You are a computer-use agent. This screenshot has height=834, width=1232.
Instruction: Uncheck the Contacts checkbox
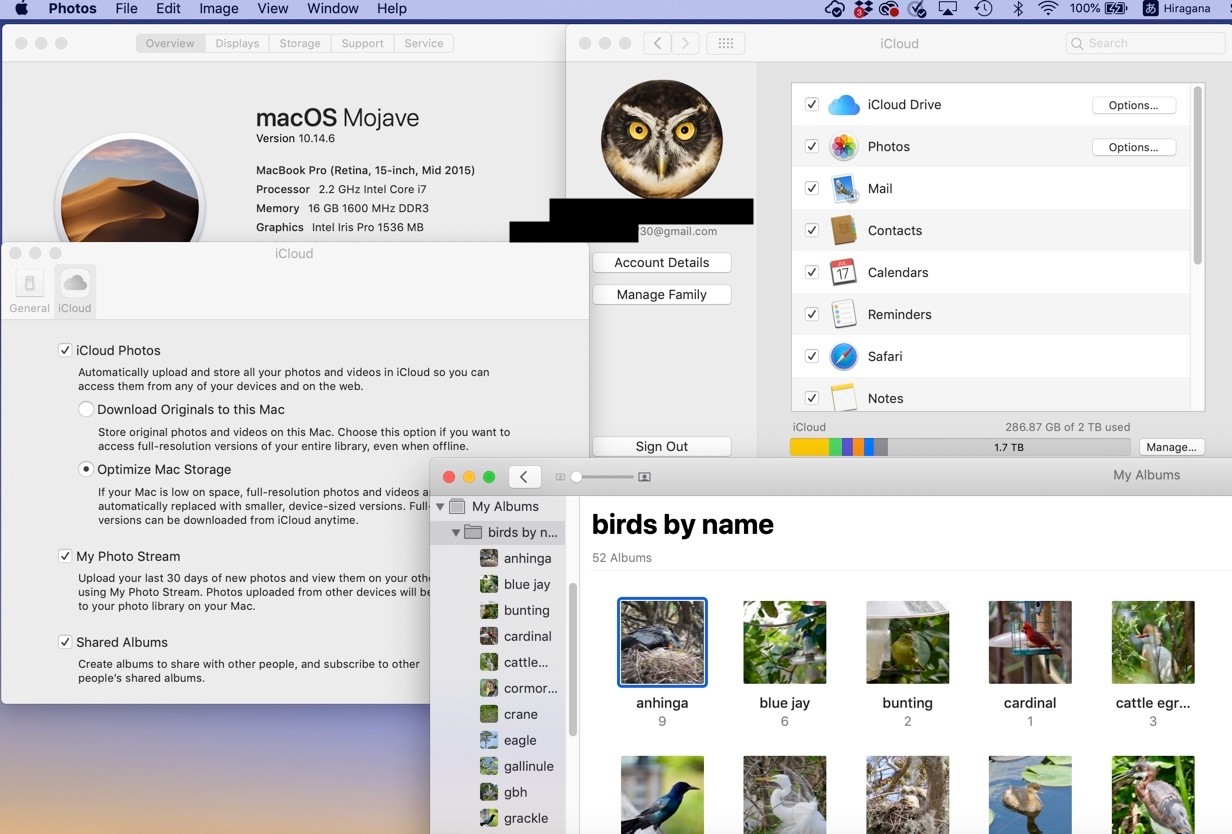coord(812,230)
